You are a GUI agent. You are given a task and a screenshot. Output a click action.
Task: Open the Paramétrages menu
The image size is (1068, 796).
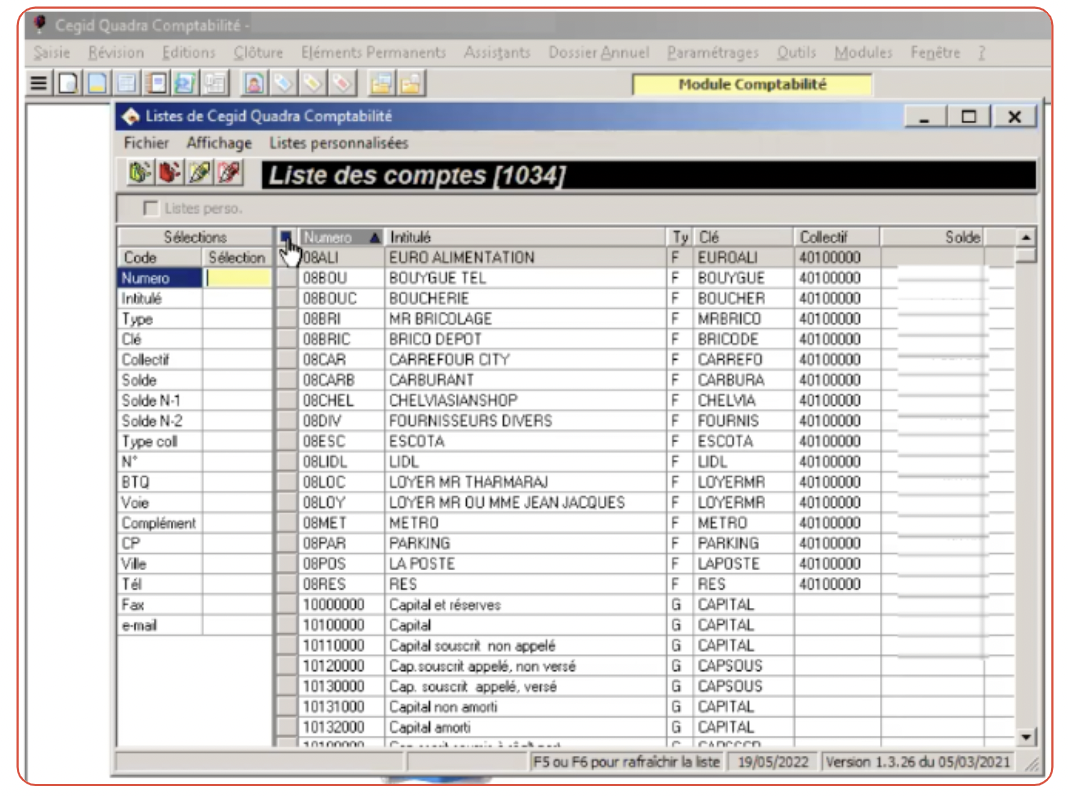tap(712, 52)
